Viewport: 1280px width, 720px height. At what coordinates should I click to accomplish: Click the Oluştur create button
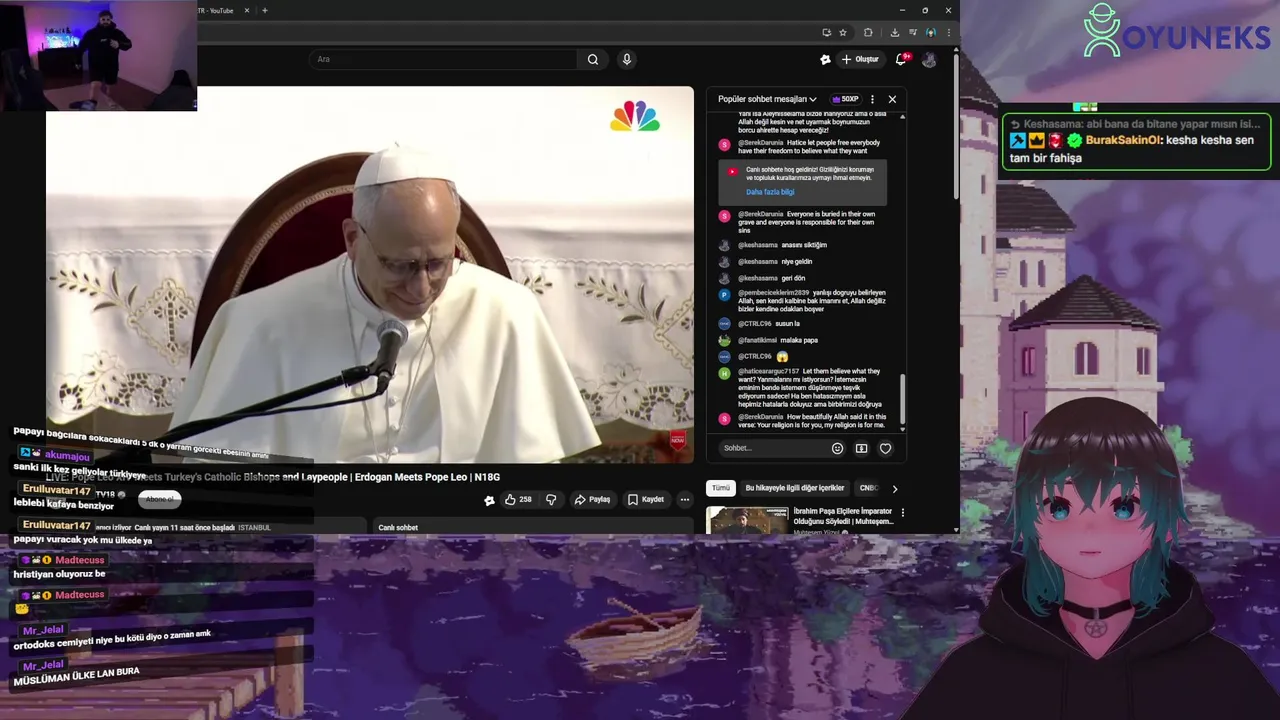[x=860, y=59]
